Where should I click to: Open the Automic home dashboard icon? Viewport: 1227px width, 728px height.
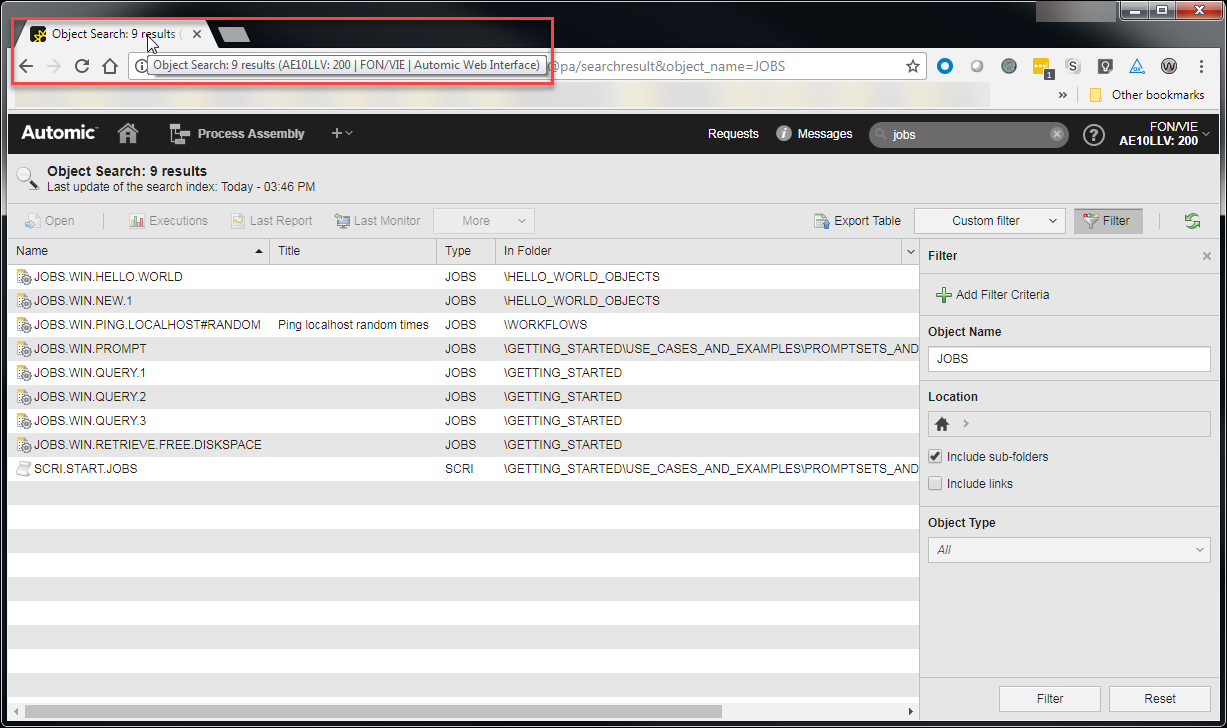[127, 132]
